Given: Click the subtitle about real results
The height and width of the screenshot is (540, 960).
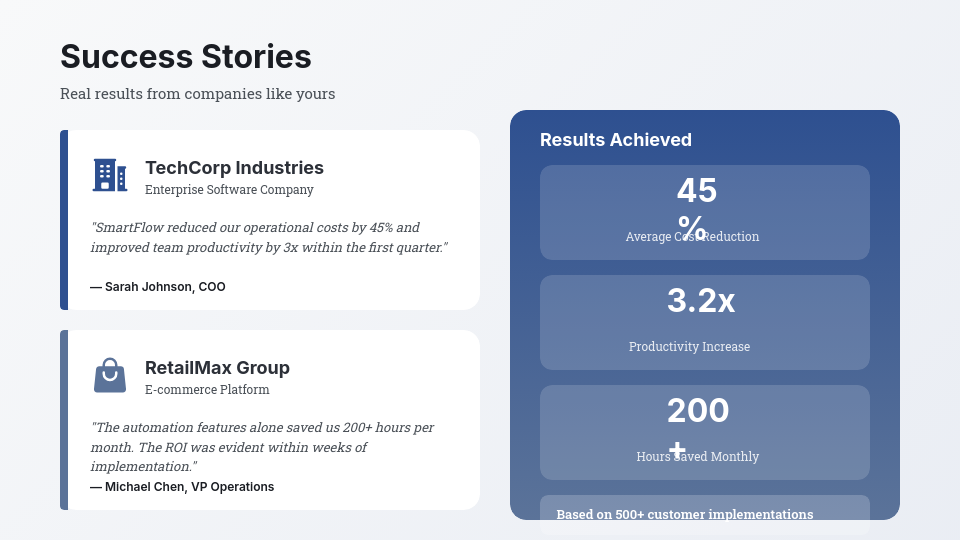Looking at the screenshot, I should click(197, 94).
